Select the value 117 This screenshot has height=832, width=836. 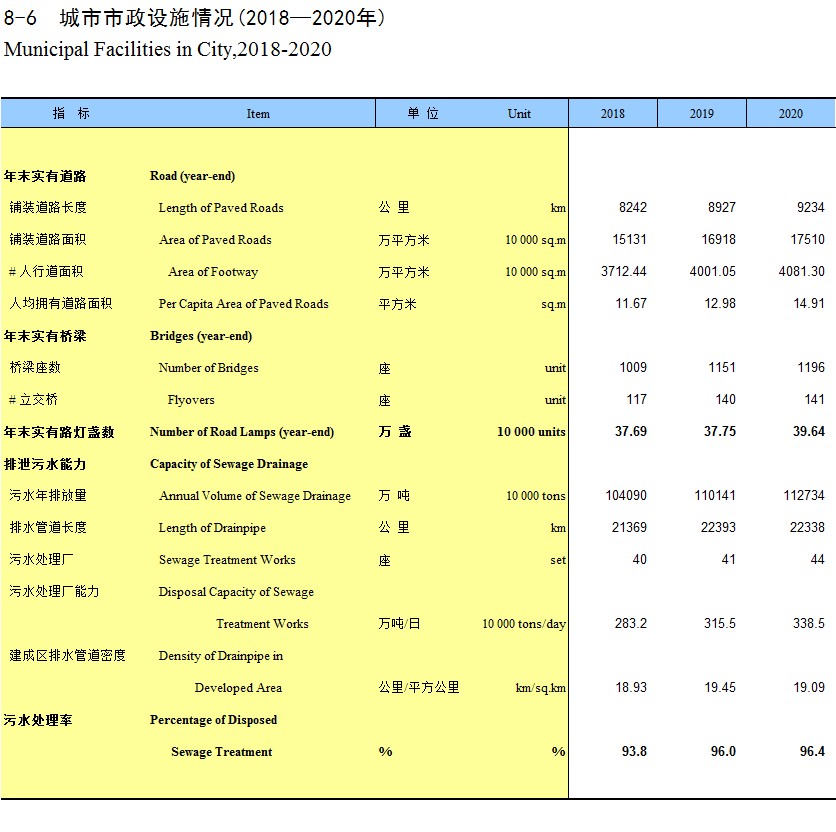click(637, 399)
